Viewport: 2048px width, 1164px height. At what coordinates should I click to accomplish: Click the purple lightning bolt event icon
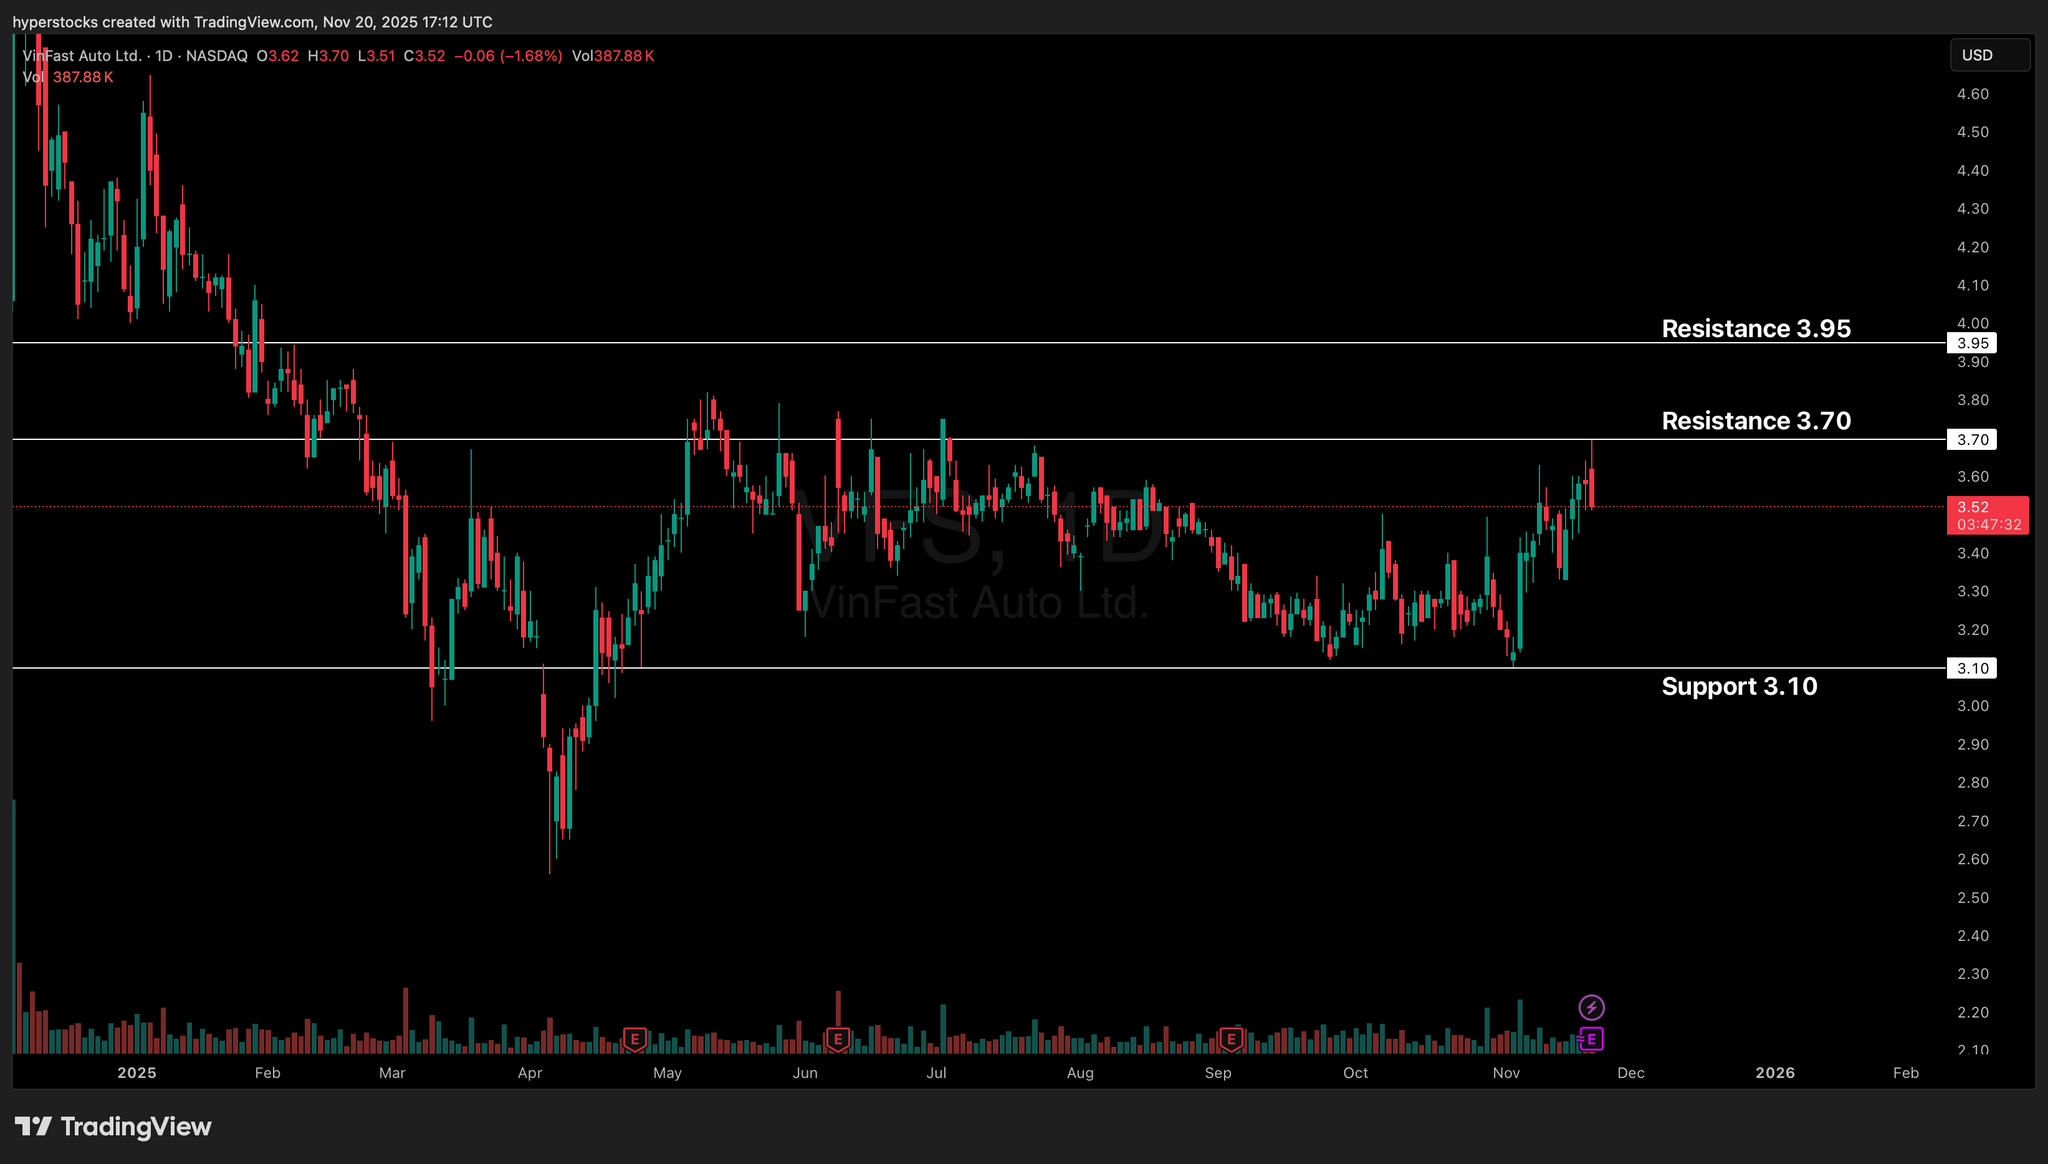[x=1591, y=1007]
